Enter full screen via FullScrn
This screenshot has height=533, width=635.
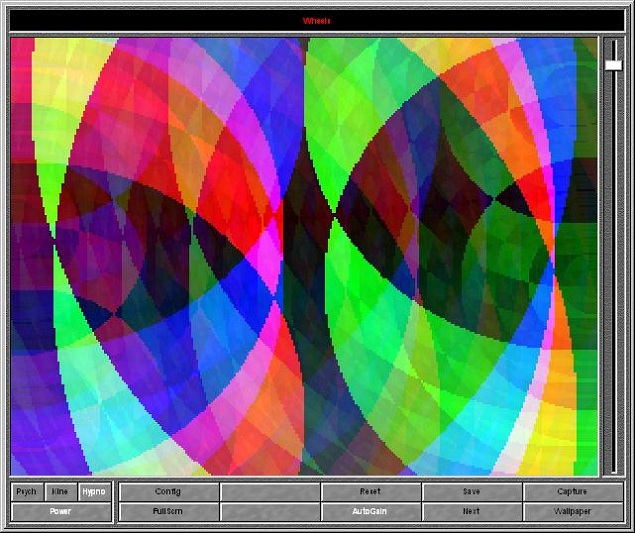(168, 512)
